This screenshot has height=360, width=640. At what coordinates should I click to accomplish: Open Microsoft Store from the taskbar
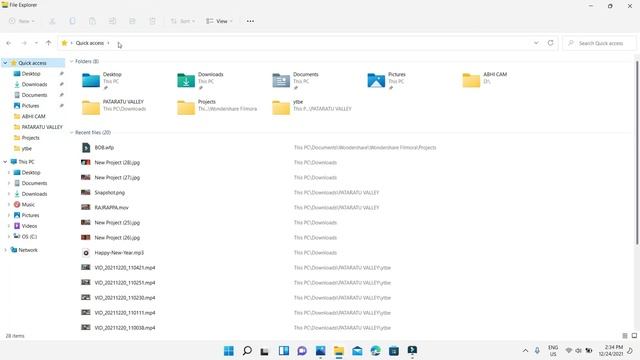[394, 350]
